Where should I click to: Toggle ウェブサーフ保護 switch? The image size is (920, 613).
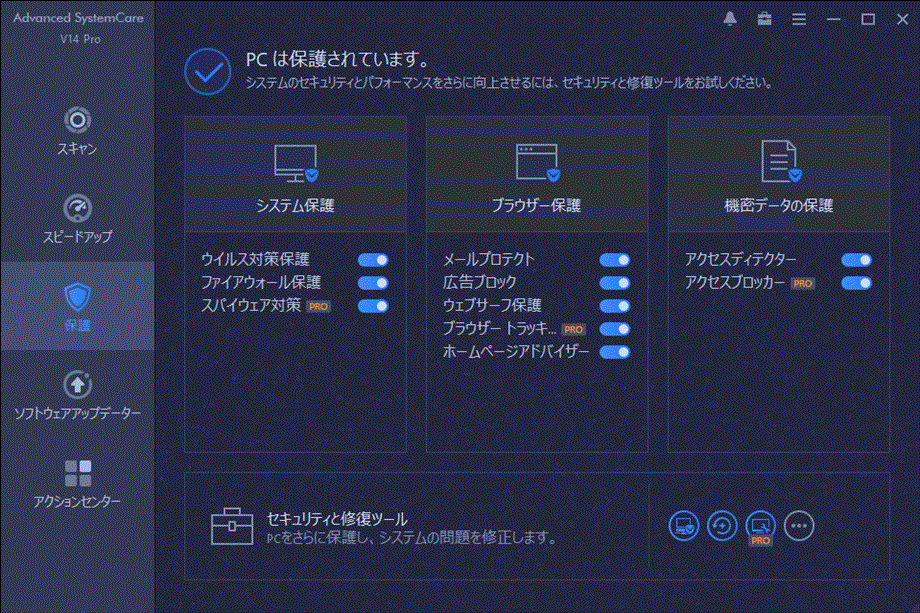point(615,306)
